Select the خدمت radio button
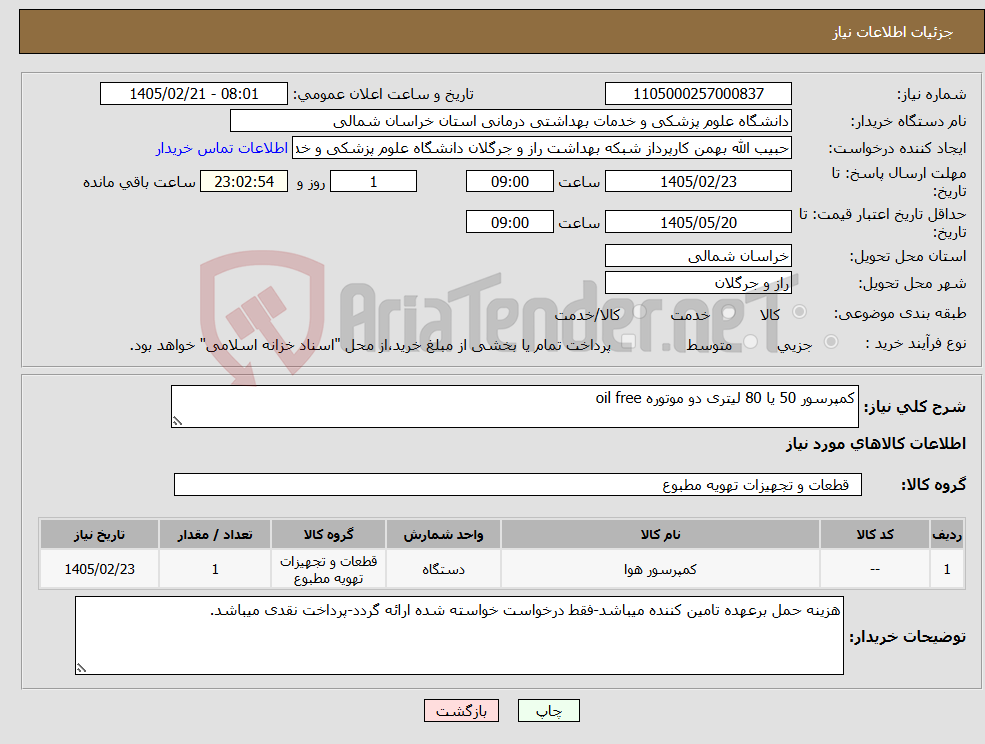 pos(729,312)
